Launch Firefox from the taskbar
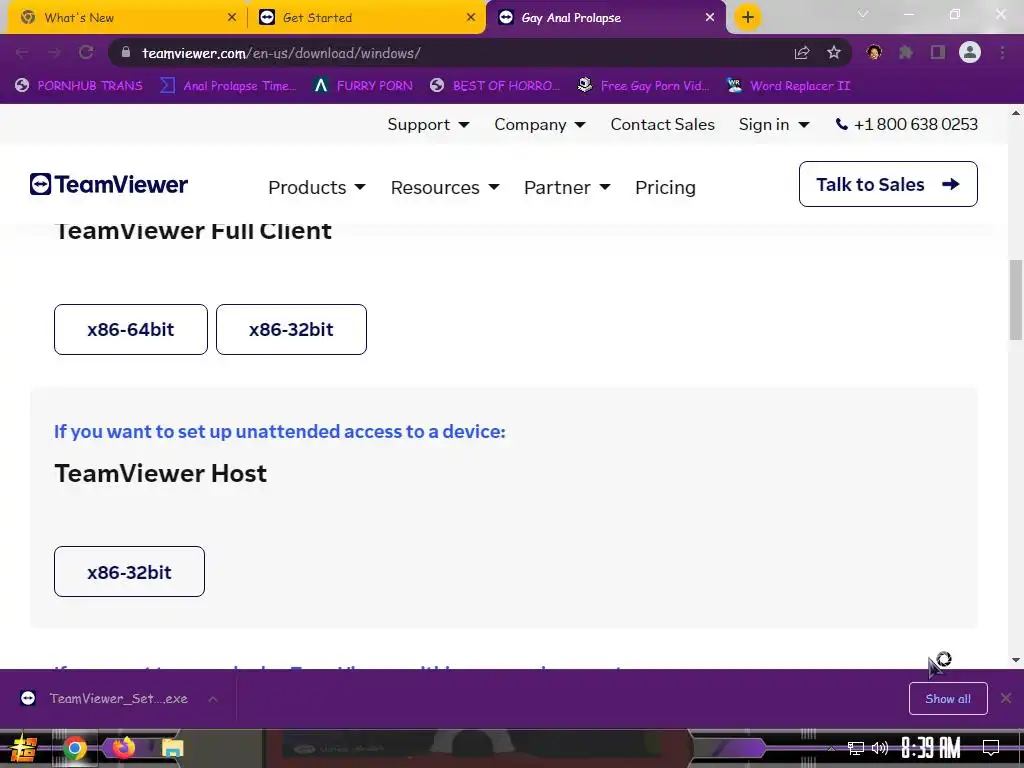This screenshot has width=1024, height=768. coord(123,747)
